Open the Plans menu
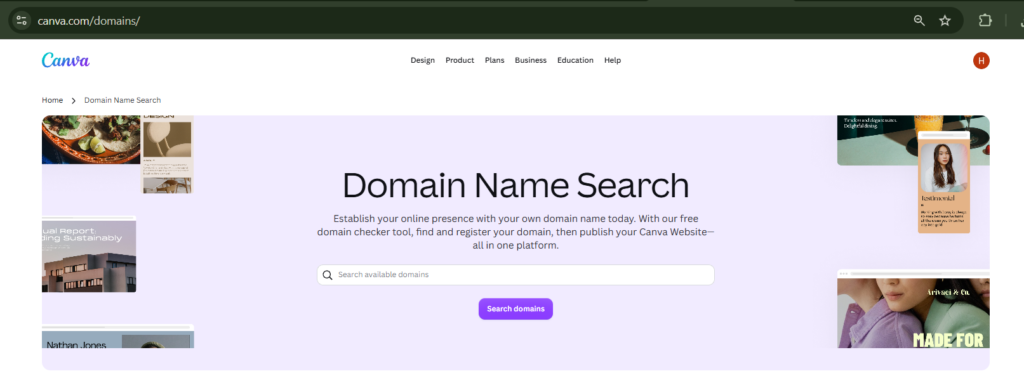This screenshot has width=1024, height=390. tap(494, 60)
